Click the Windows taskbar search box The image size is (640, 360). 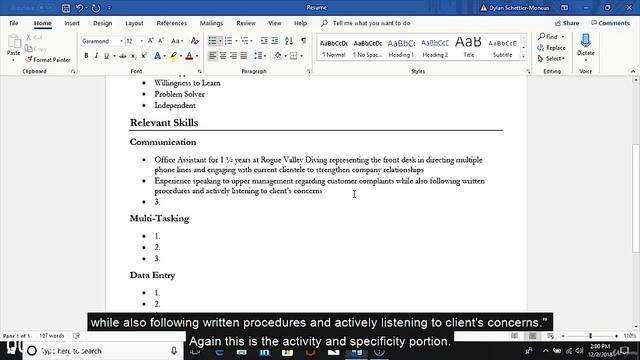[x=102, y=351]
